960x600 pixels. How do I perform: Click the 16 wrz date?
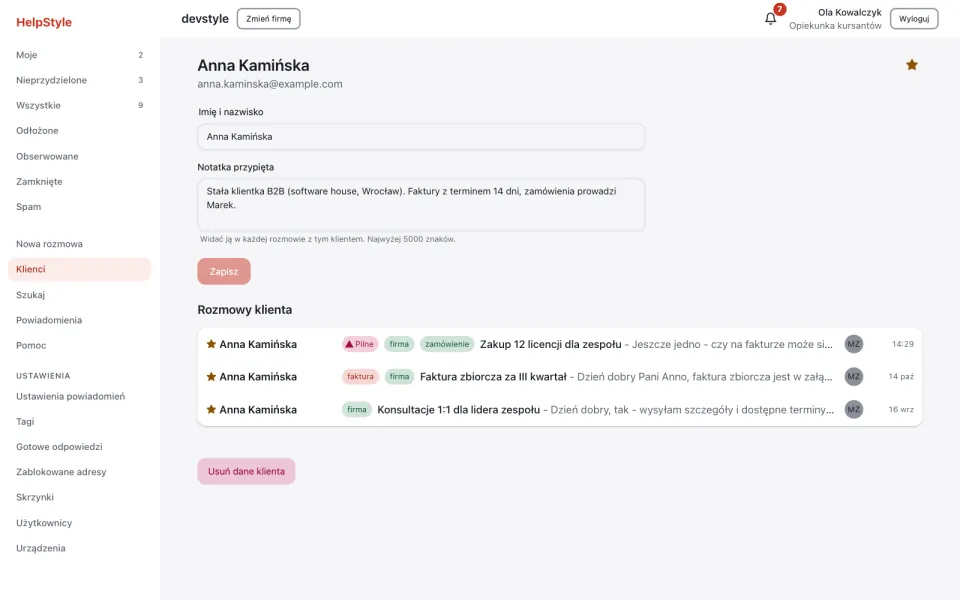[901, 410]
